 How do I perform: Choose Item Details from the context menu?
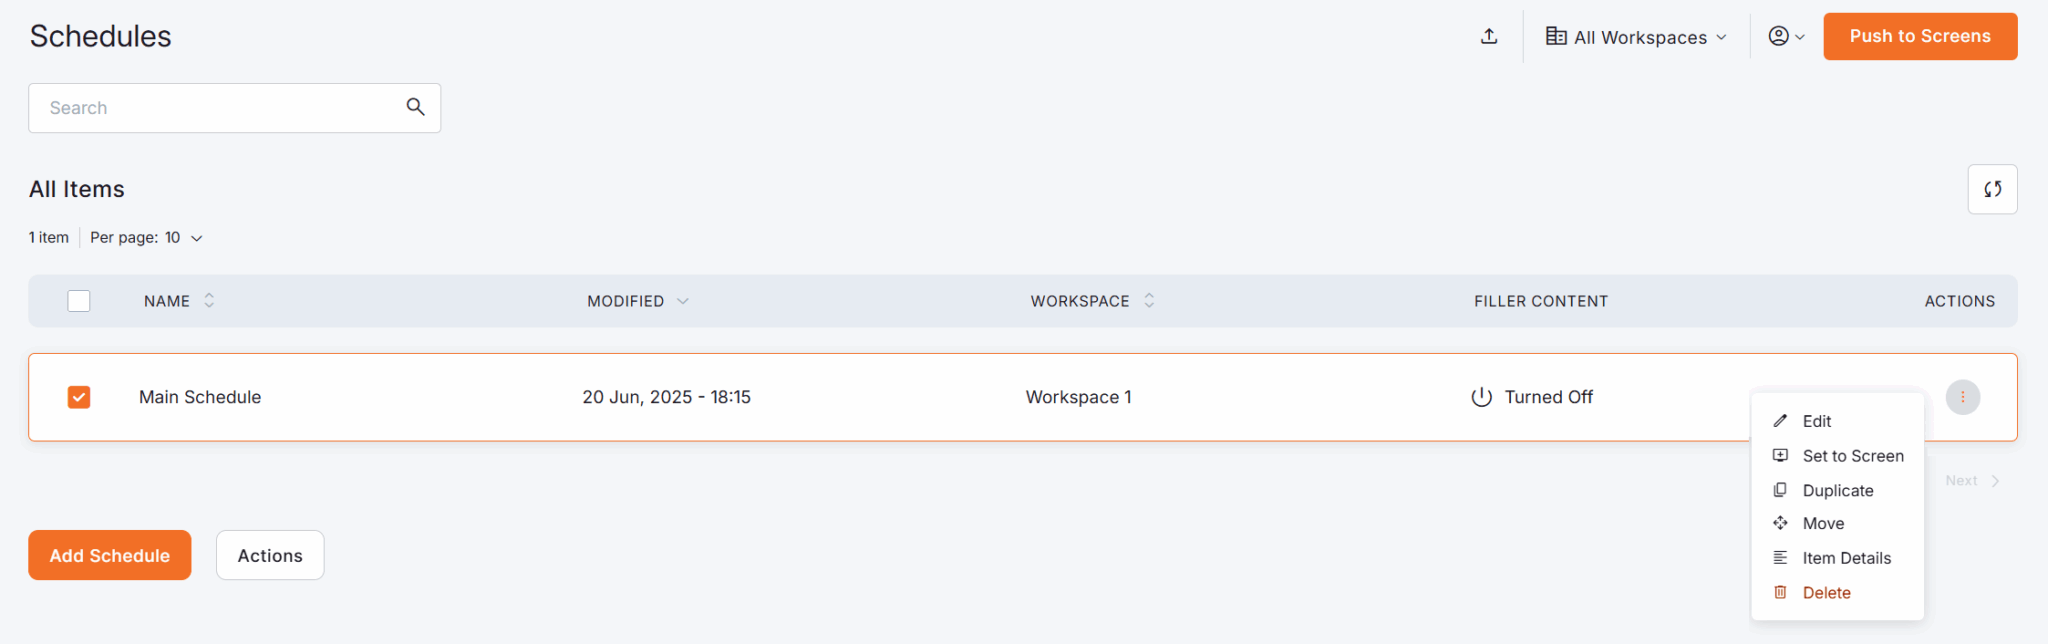coord(1846,557)
